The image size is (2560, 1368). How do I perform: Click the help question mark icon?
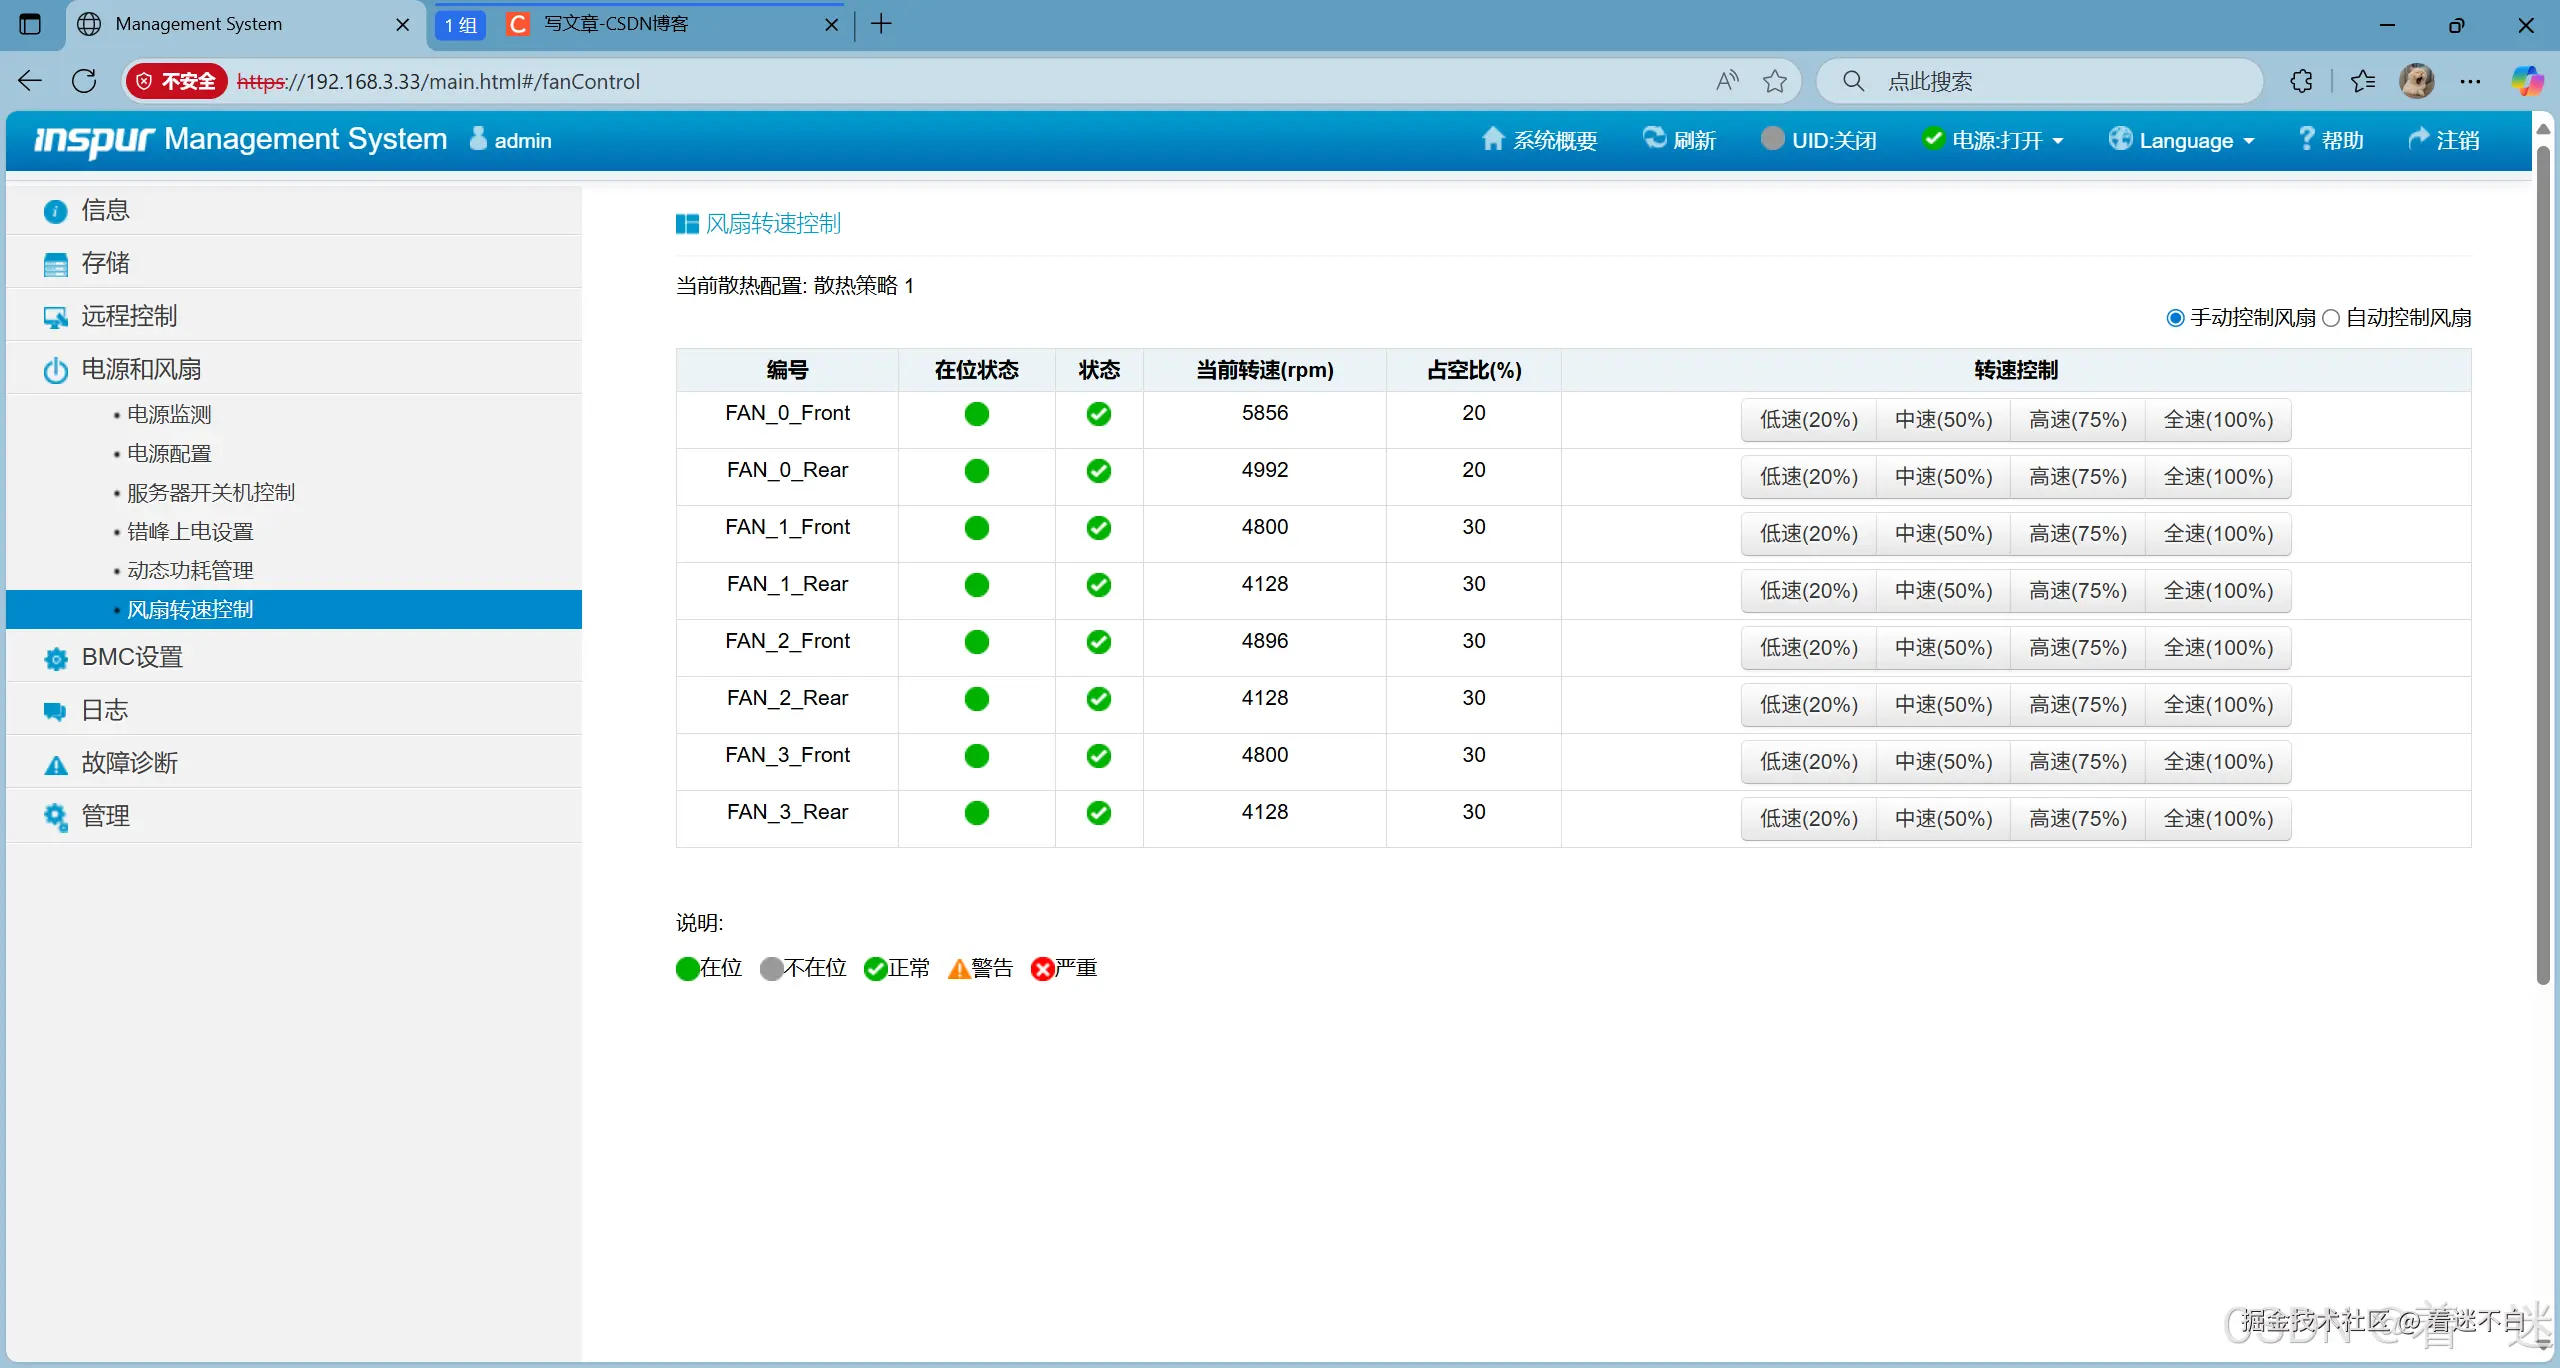click(2306, 139)
